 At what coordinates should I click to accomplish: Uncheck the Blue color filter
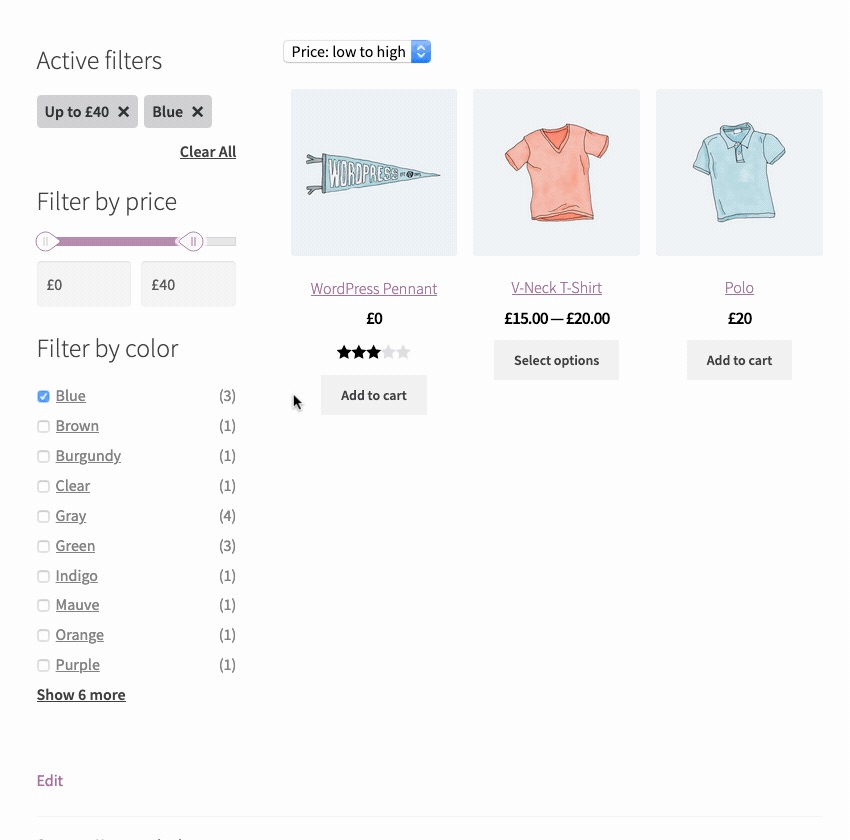[x=43, y=396]
